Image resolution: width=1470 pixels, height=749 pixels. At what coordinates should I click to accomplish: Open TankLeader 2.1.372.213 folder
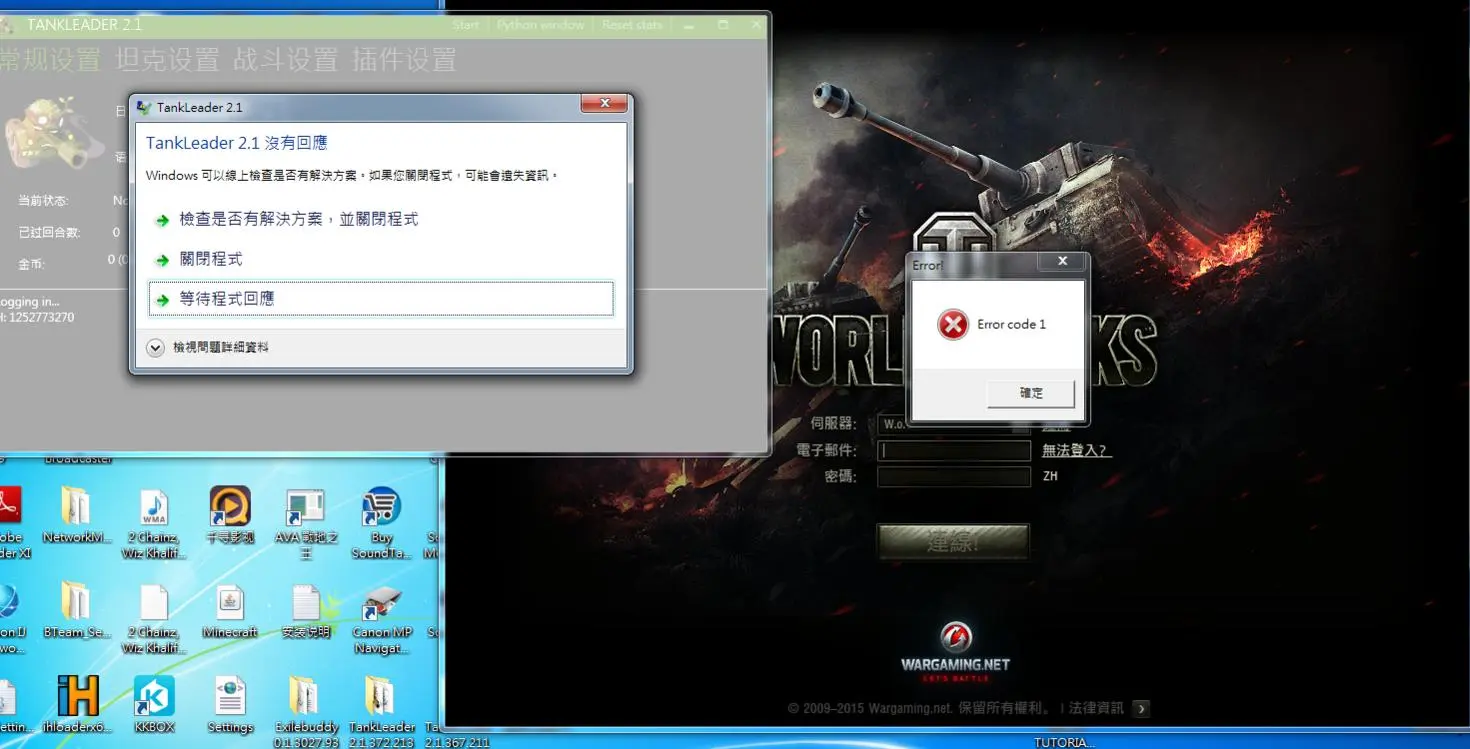[x=381, y=711]
